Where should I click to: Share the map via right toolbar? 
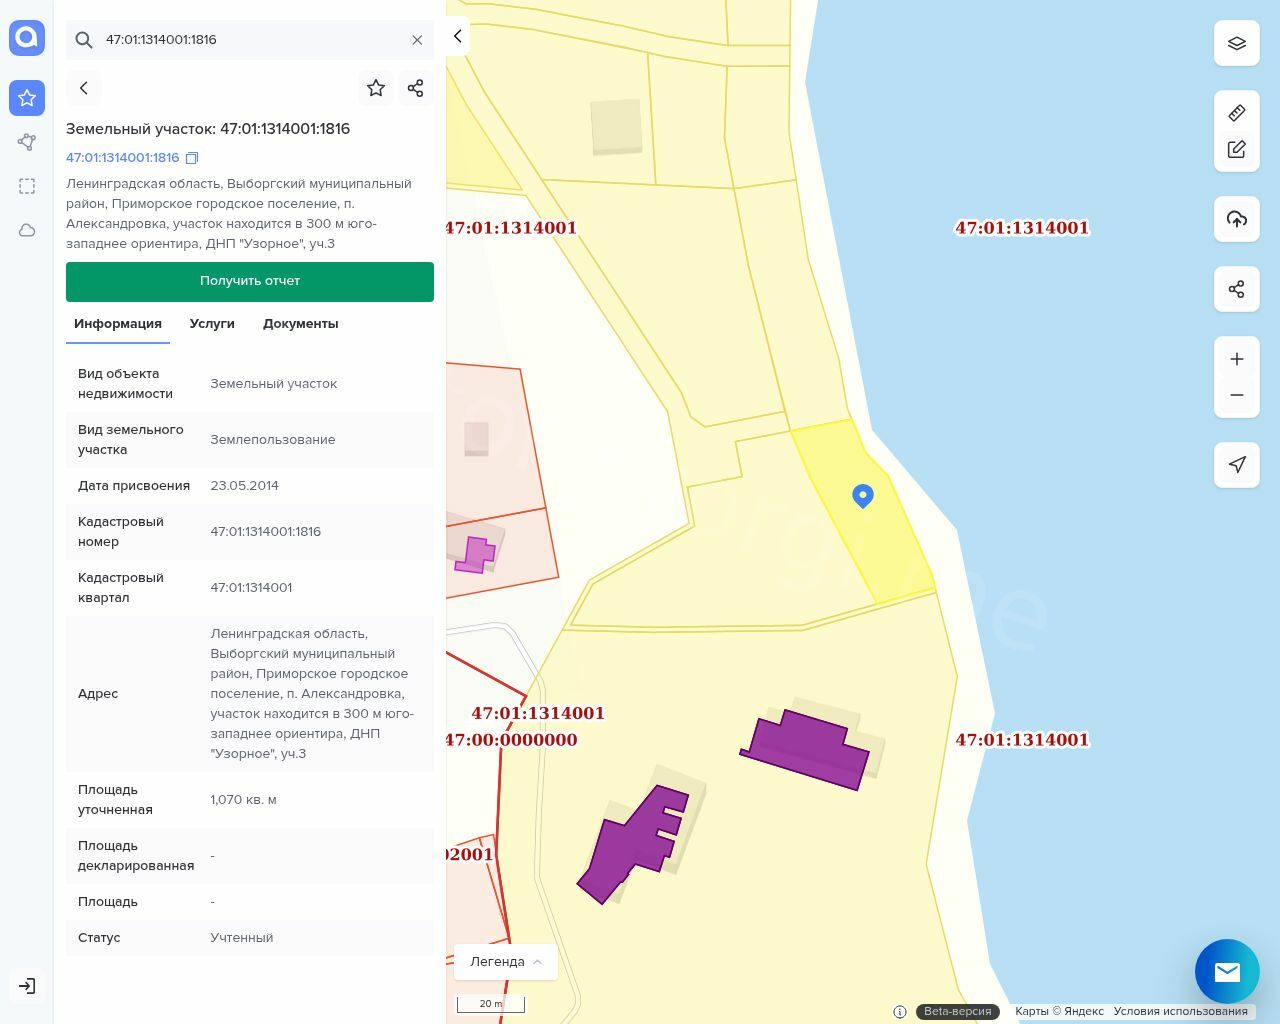coord(1236,289)
